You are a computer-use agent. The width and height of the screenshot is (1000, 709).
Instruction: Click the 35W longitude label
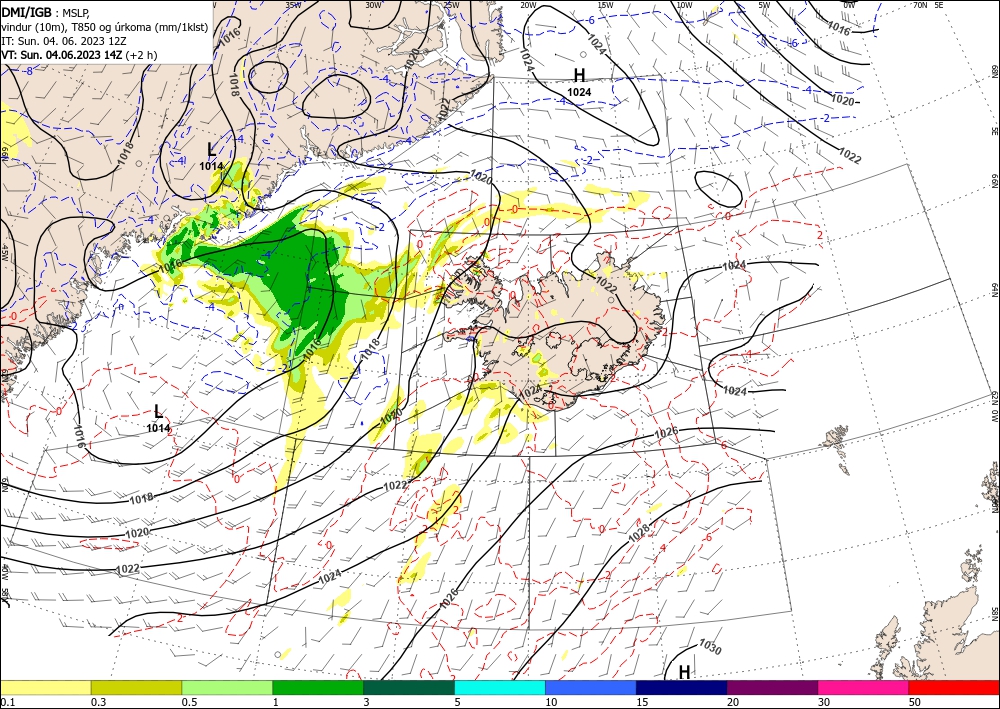pos(293,4)
